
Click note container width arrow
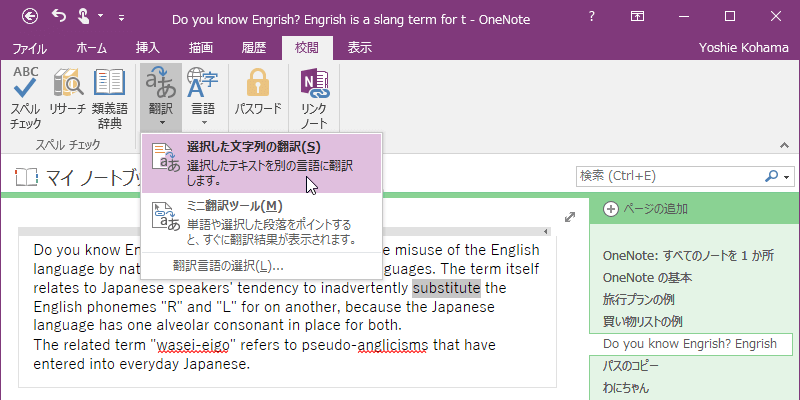pos(546,232)
